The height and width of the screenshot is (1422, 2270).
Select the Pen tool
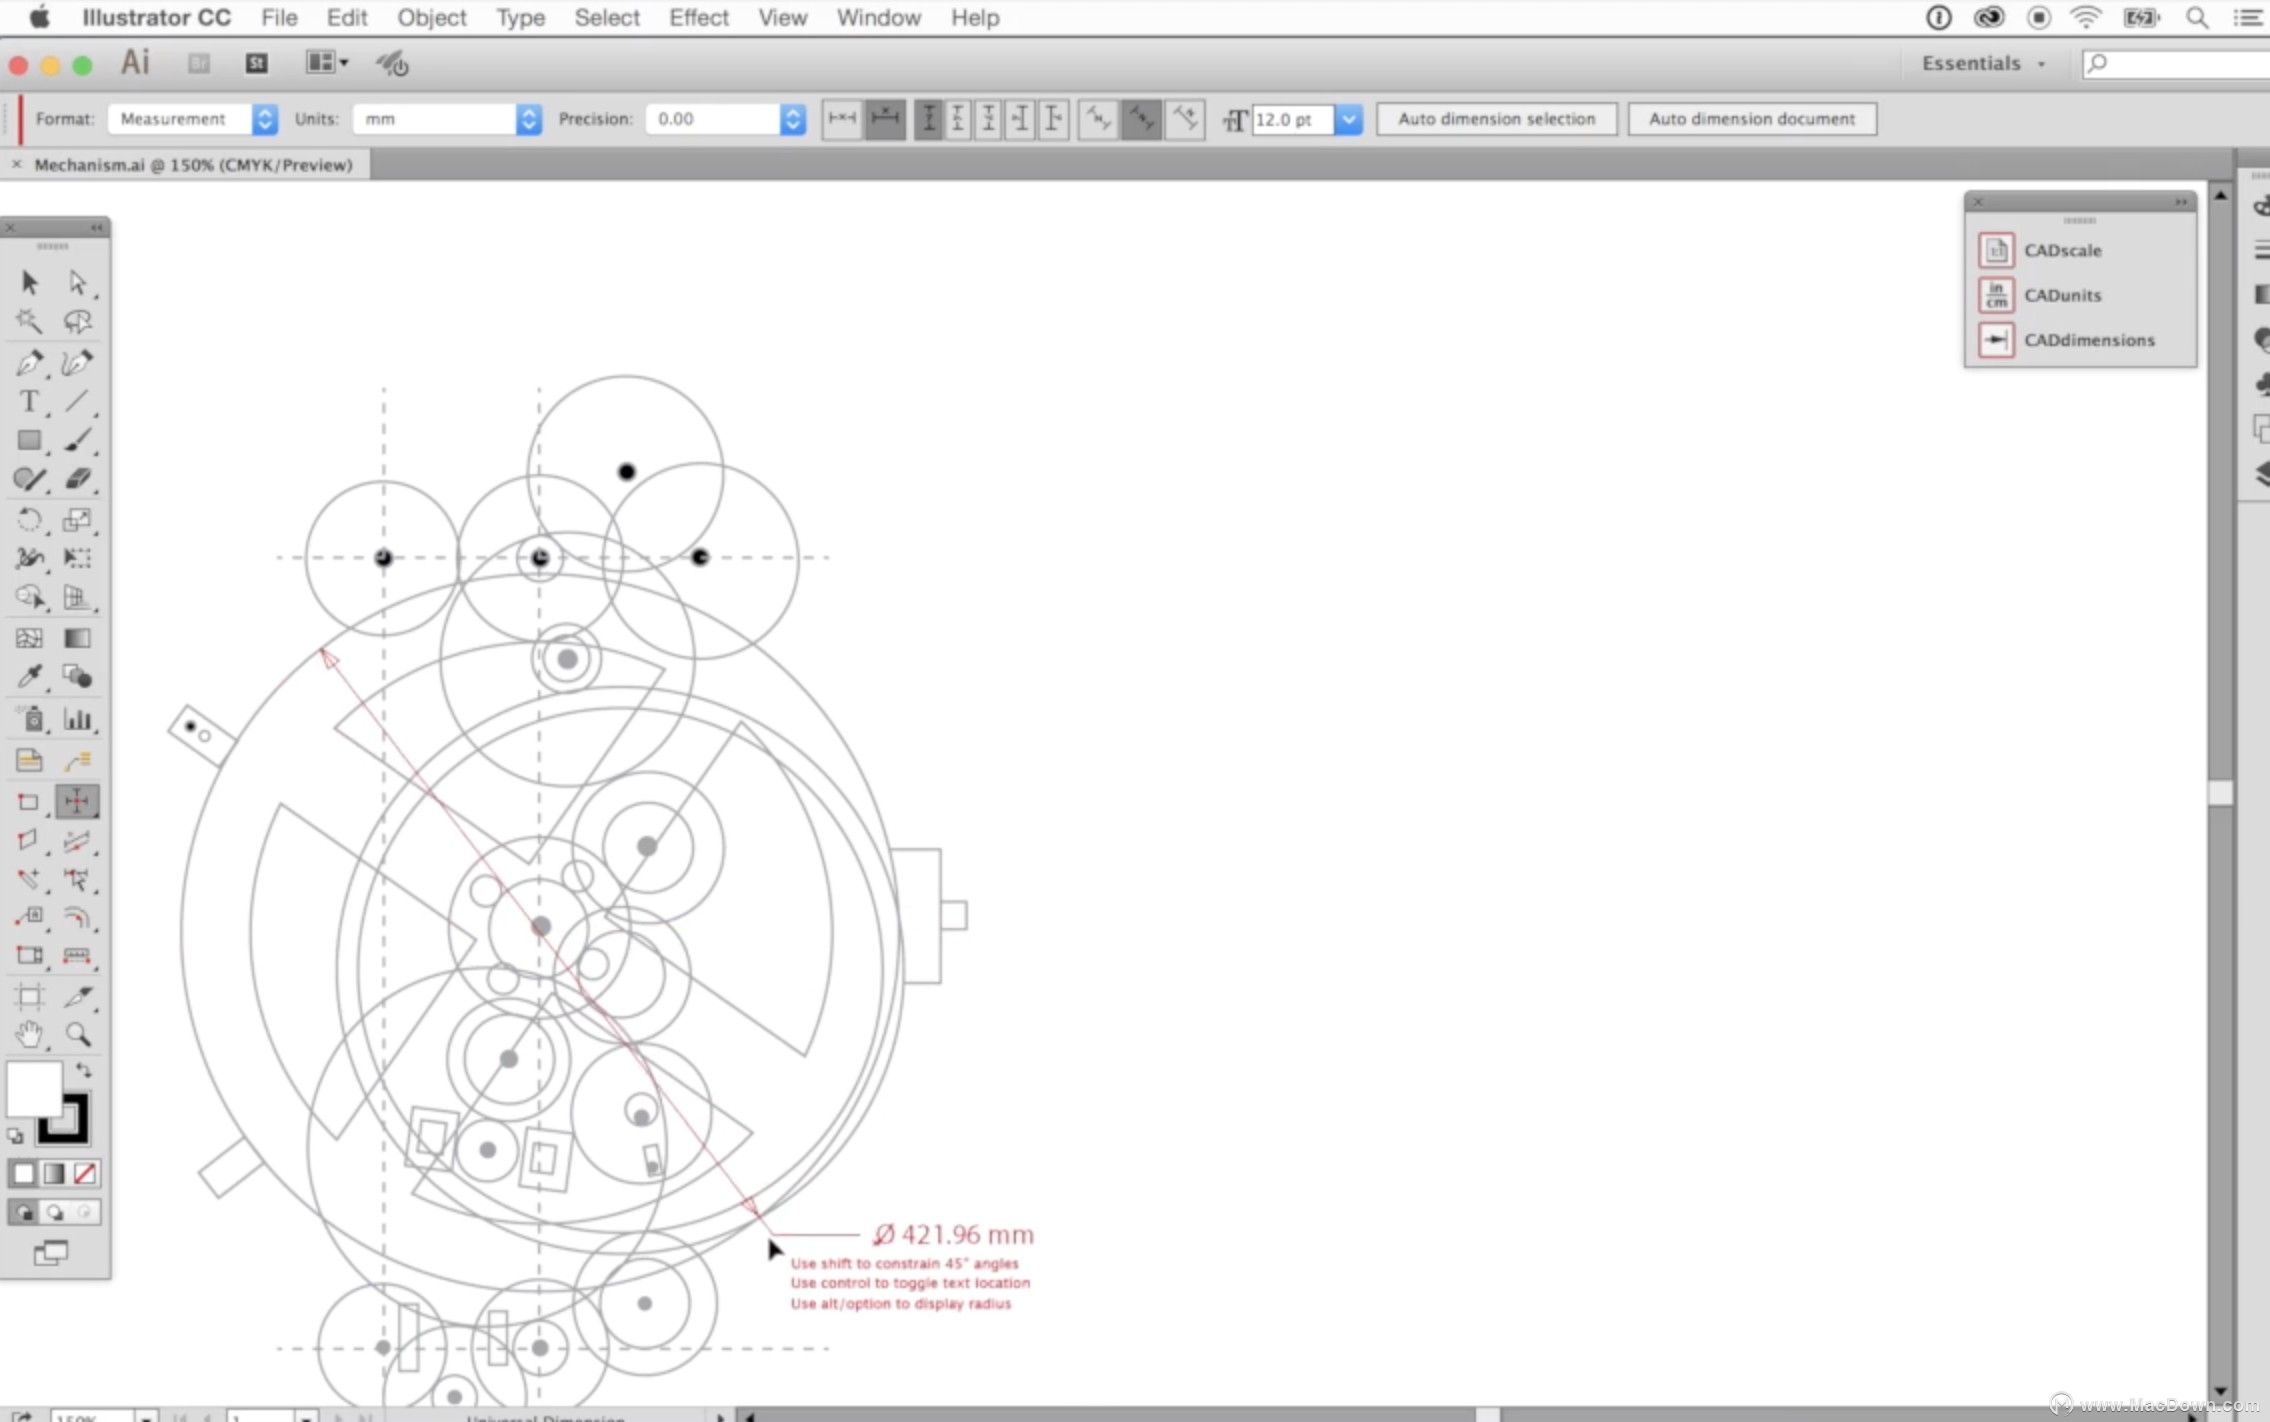coord(29,362)
